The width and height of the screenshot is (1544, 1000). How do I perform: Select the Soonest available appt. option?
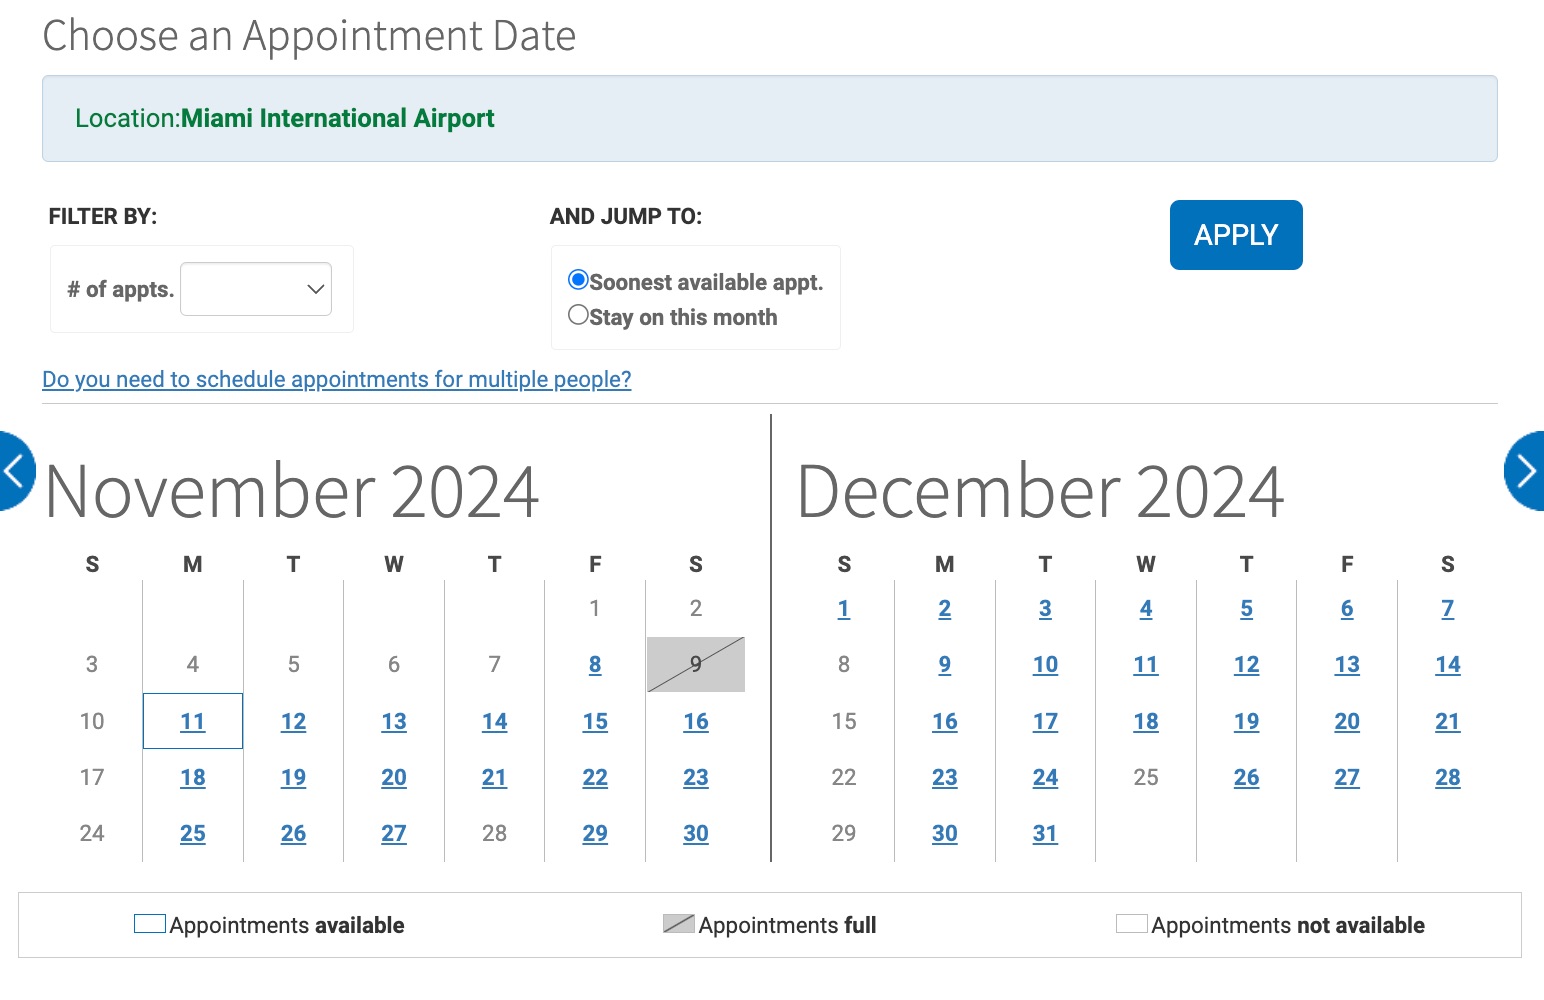[x=578, y=280]
